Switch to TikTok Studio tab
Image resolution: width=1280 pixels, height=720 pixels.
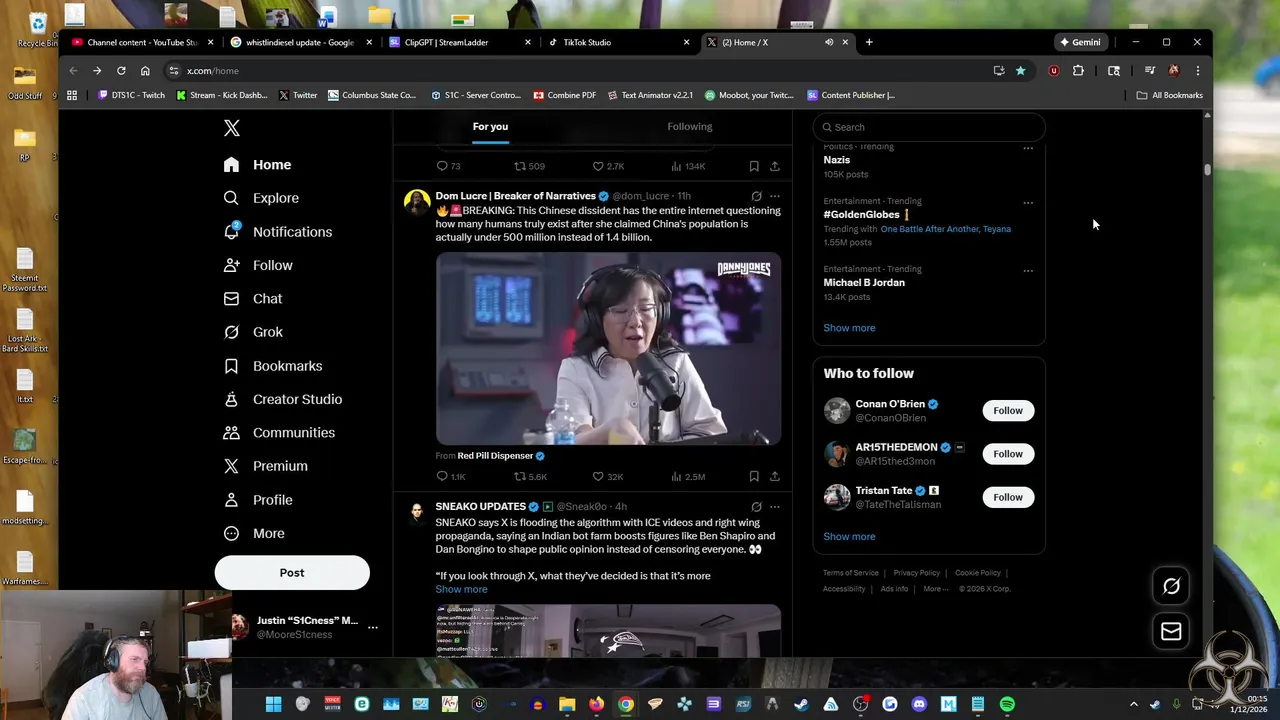coord(617,42)
